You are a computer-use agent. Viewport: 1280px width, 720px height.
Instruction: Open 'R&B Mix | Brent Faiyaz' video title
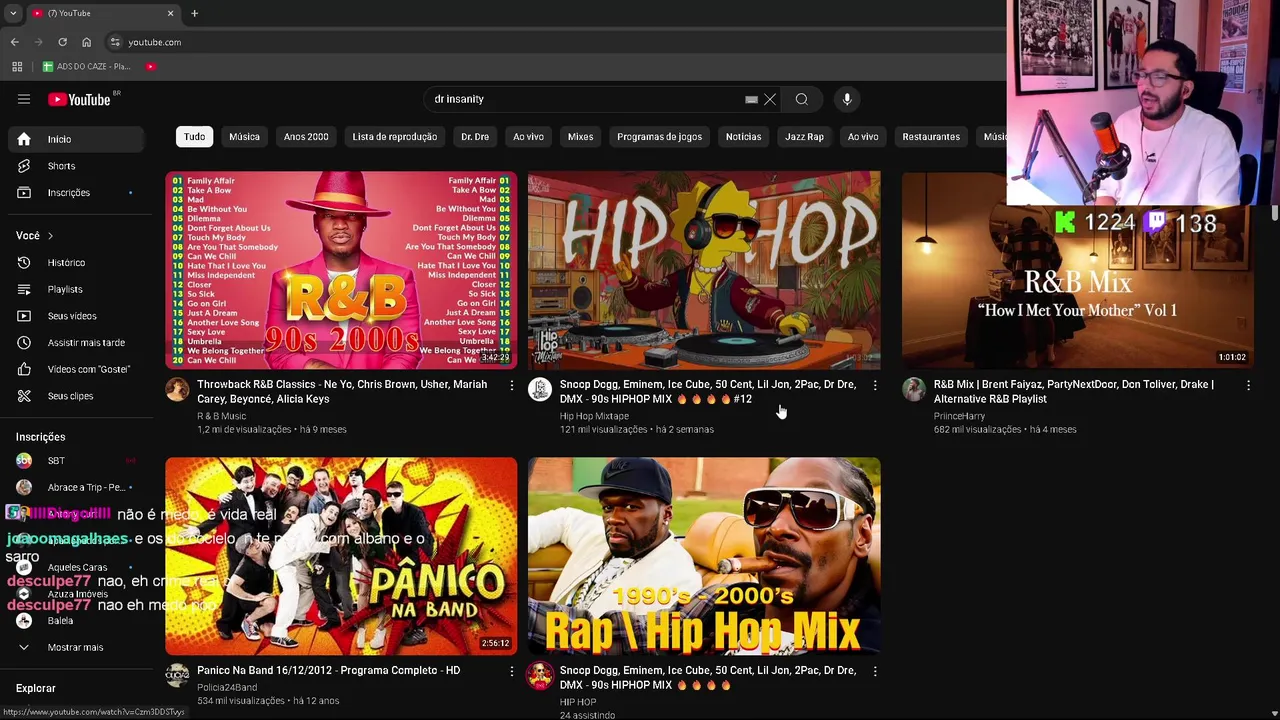click(x=1074, y=391)
